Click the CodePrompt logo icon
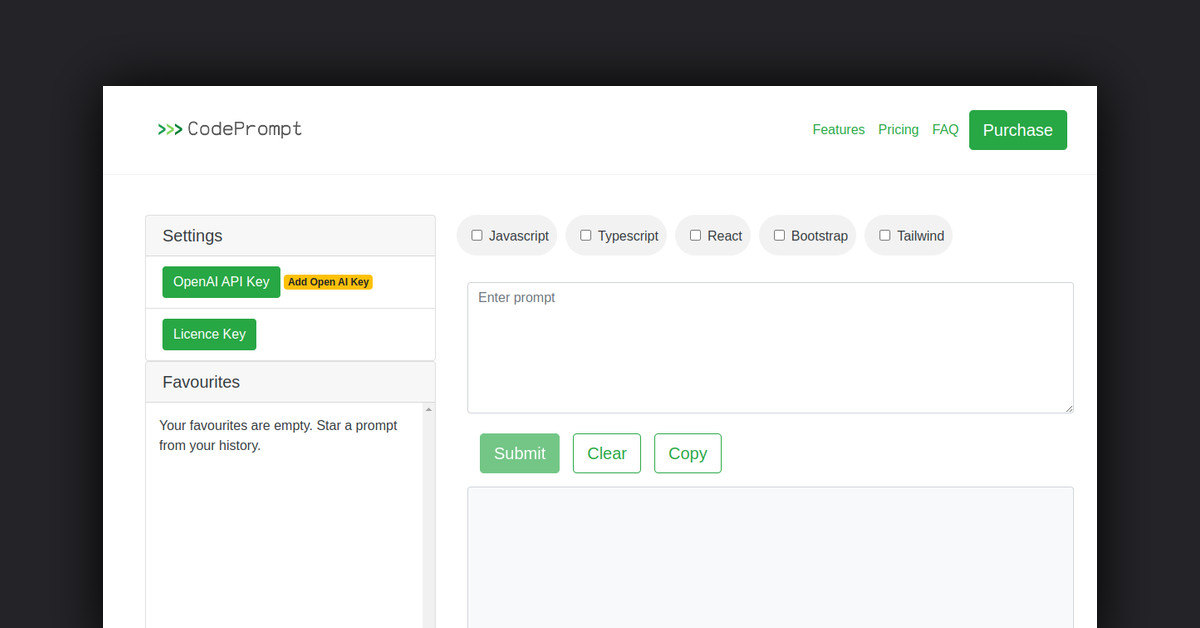 tap(169, 129)
